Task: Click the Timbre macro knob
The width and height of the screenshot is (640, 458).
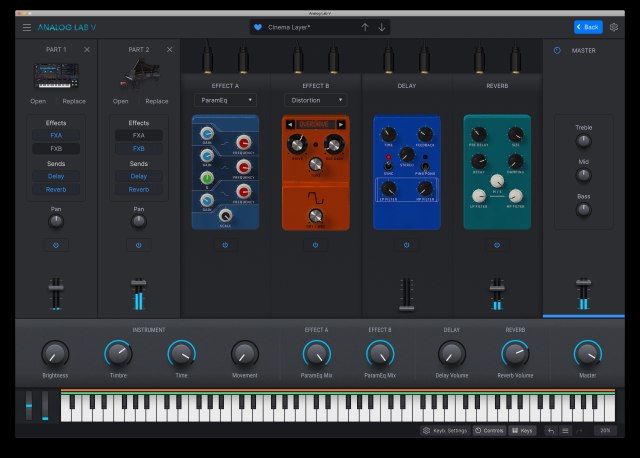Action: tap(118, 354)
